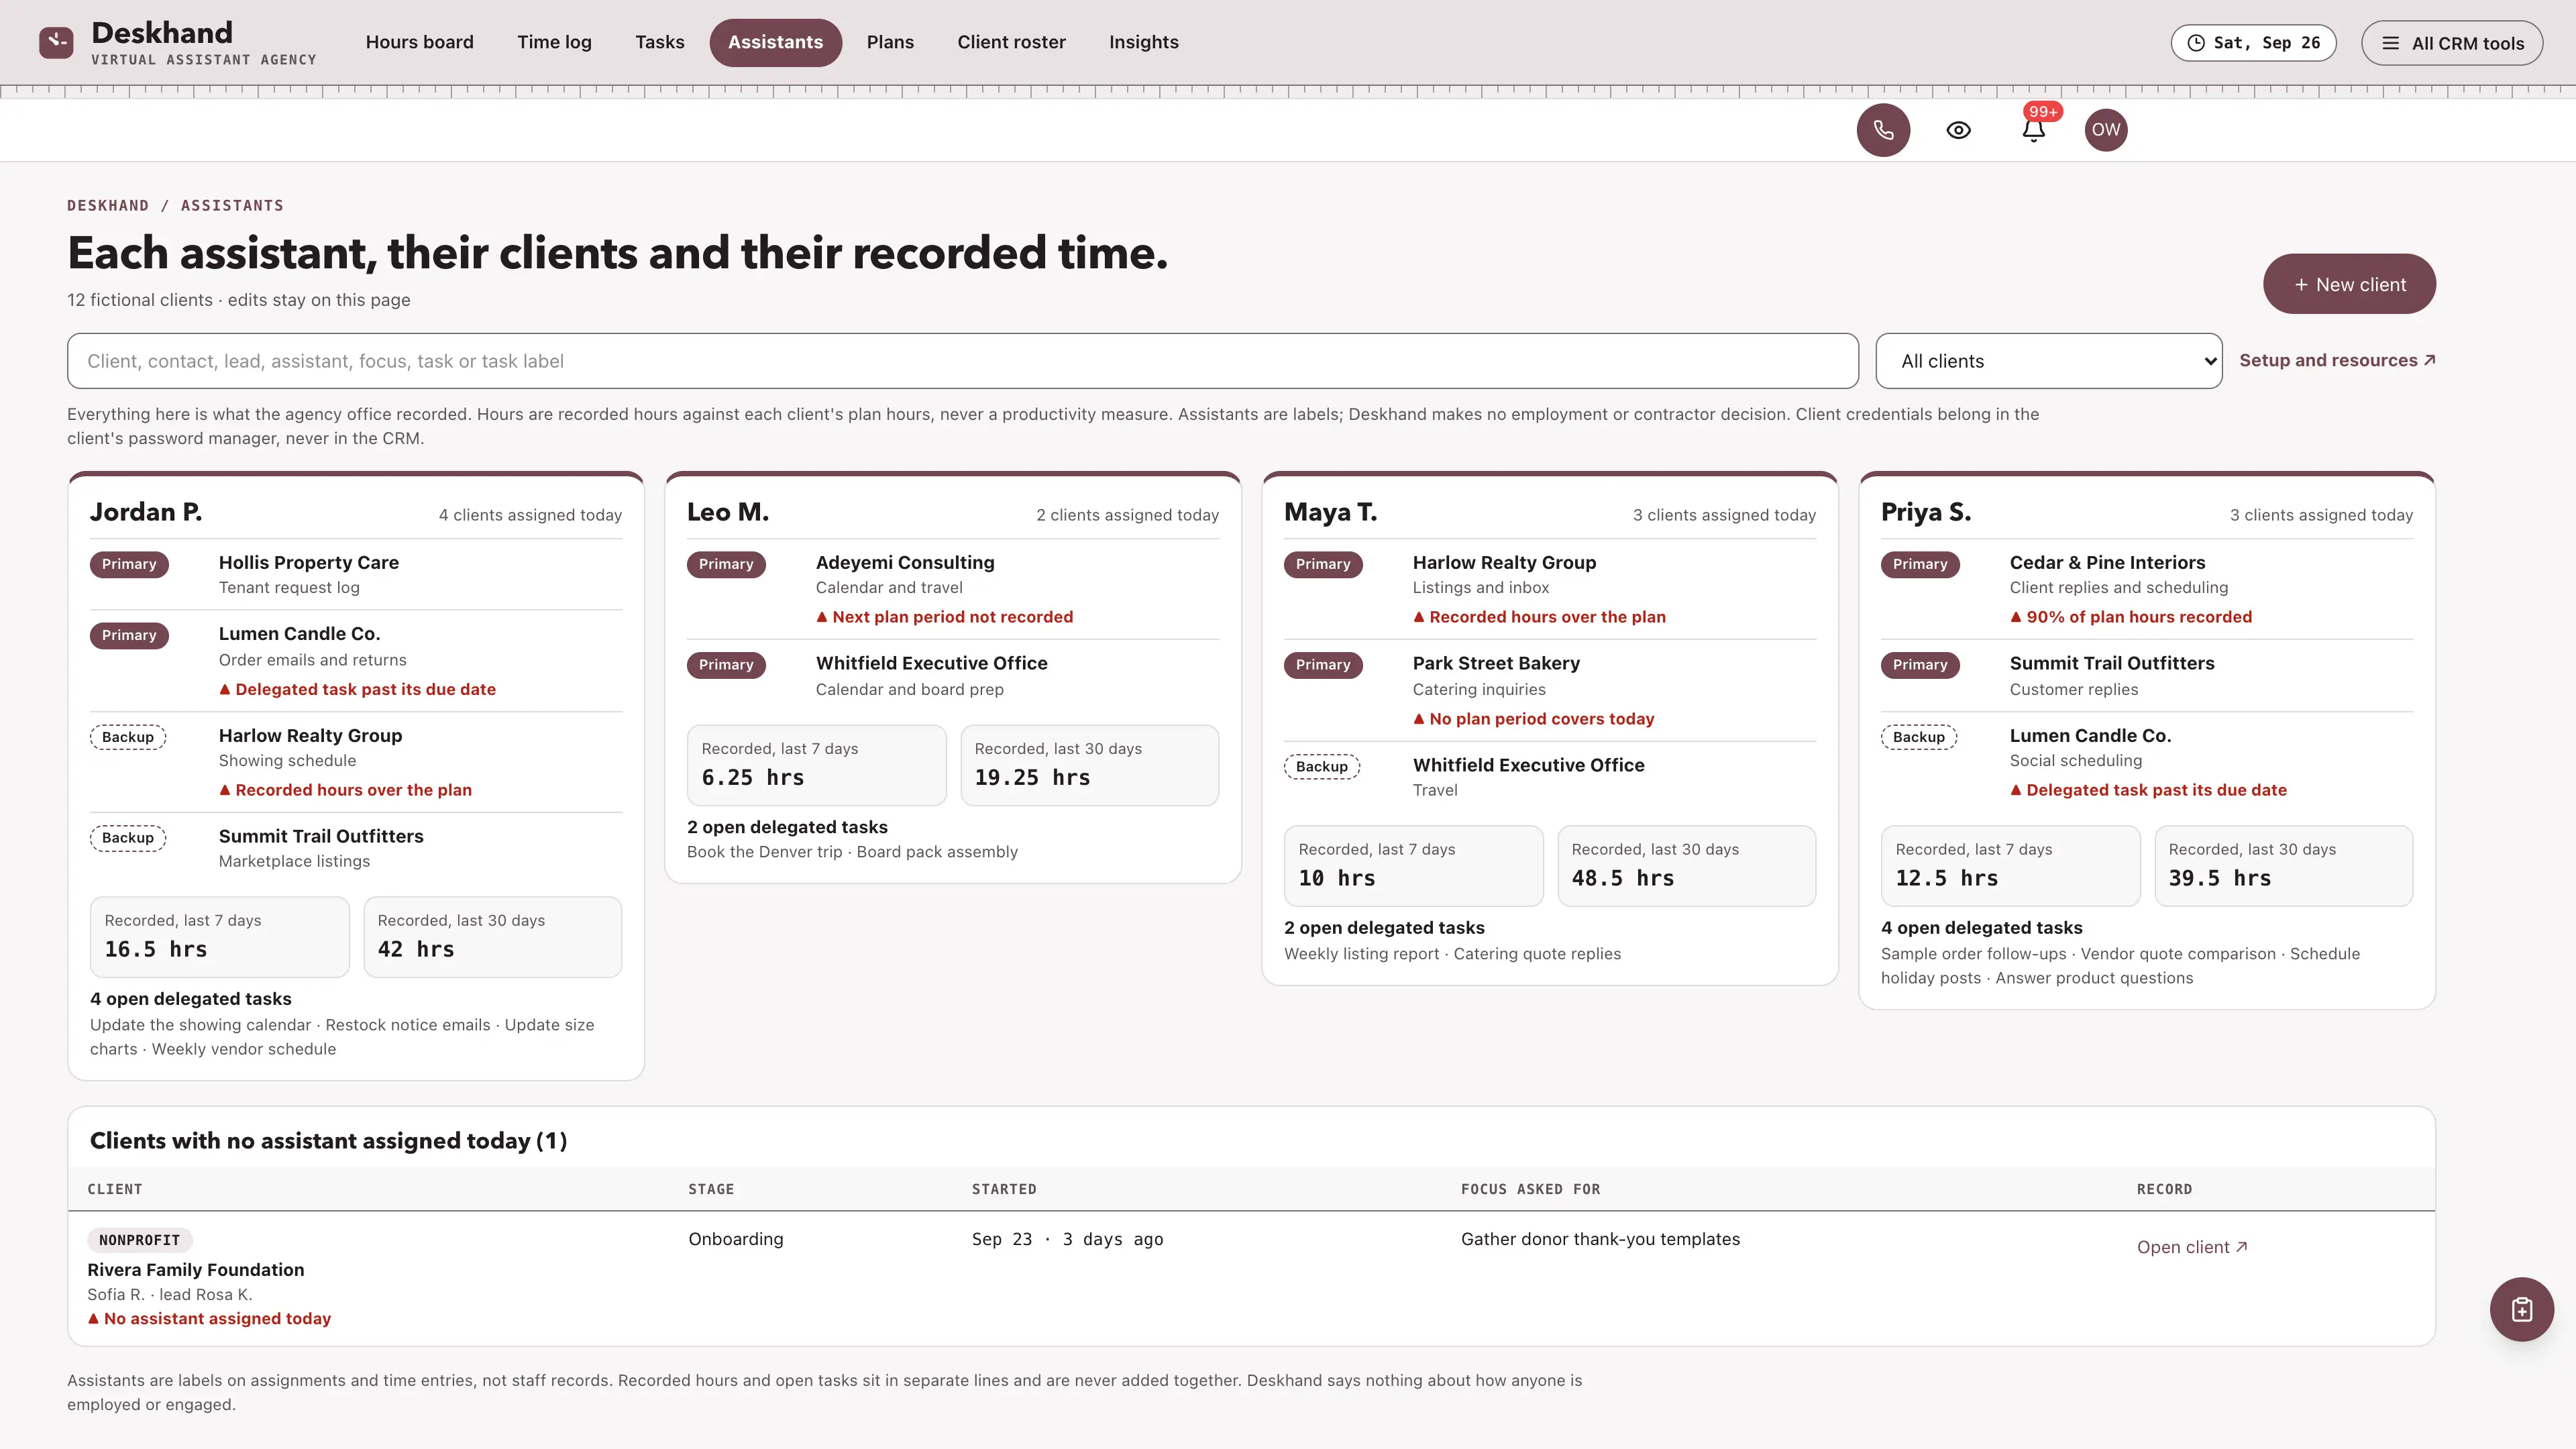
Task: Click the 16.5 hrs recorded value
Action: (156, 949)
